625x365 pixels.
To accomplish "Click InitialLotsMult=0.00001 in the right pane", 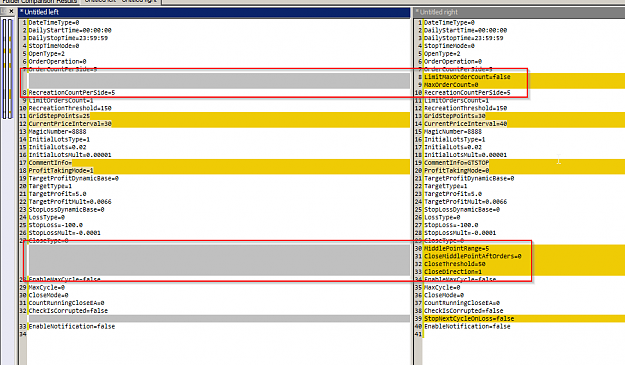I will (x=465, y=155).
